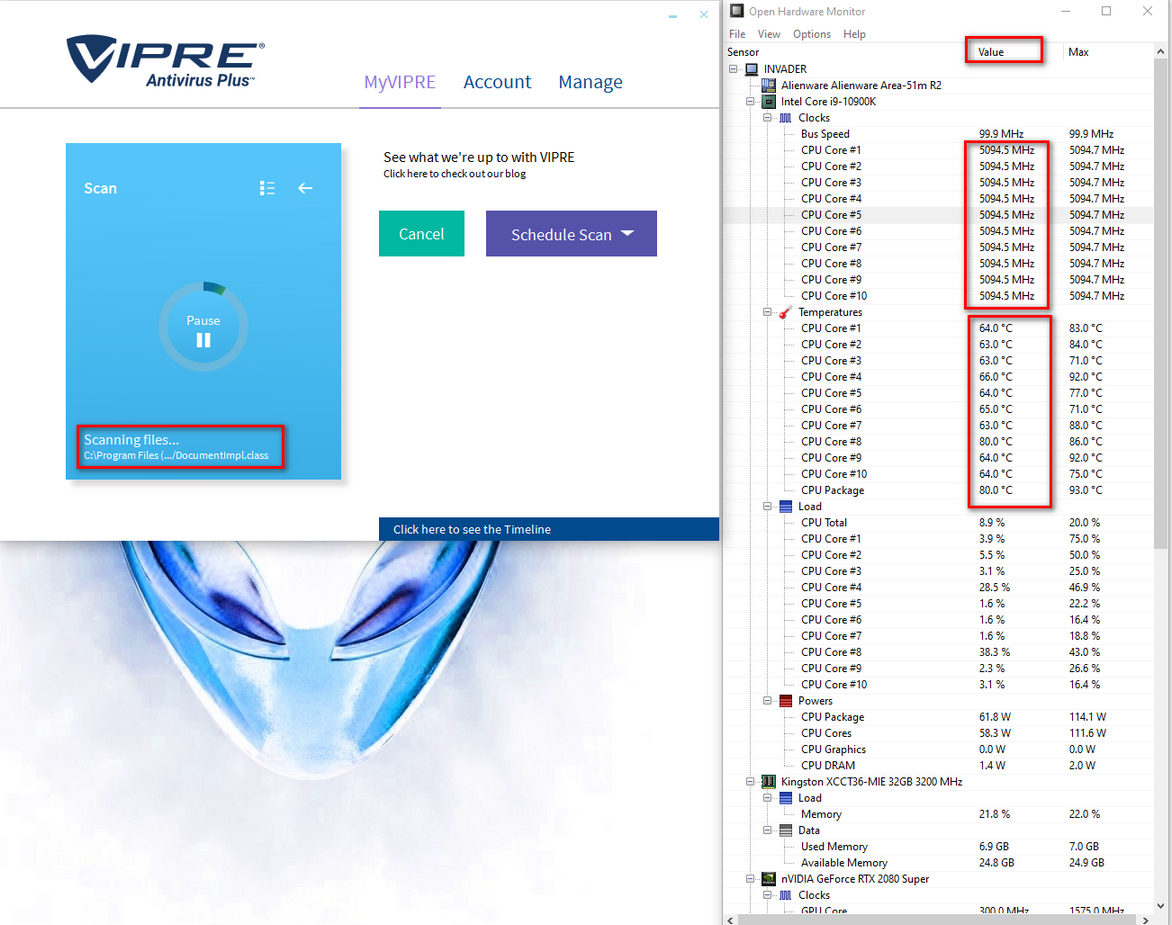
Task: Collapse the CPU Clocks group
Action: click(x=767, y=118)
